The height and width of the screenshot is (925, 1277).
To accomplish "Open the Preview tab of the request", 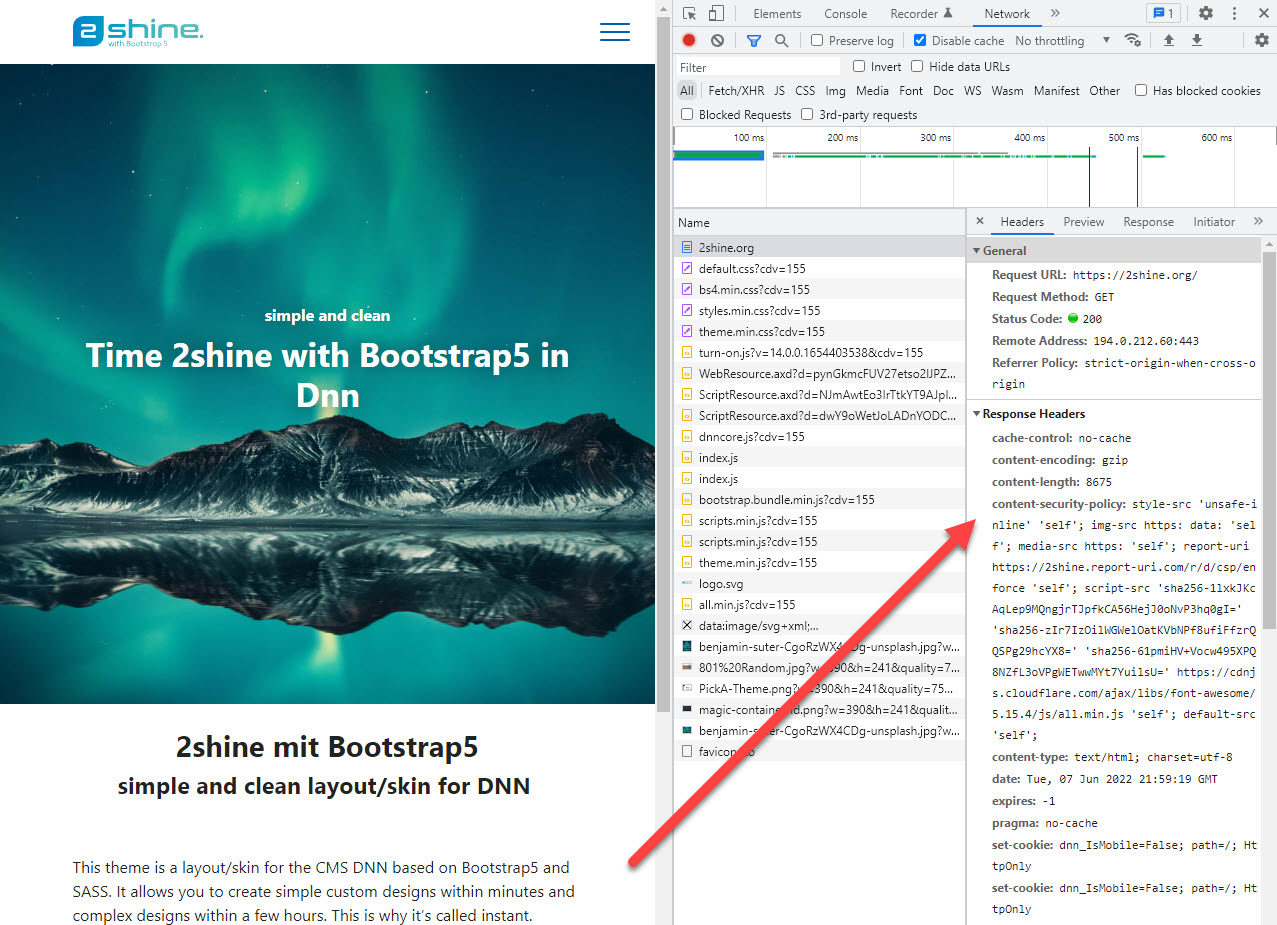I will pyautogui.click(x=1084, y=221).
